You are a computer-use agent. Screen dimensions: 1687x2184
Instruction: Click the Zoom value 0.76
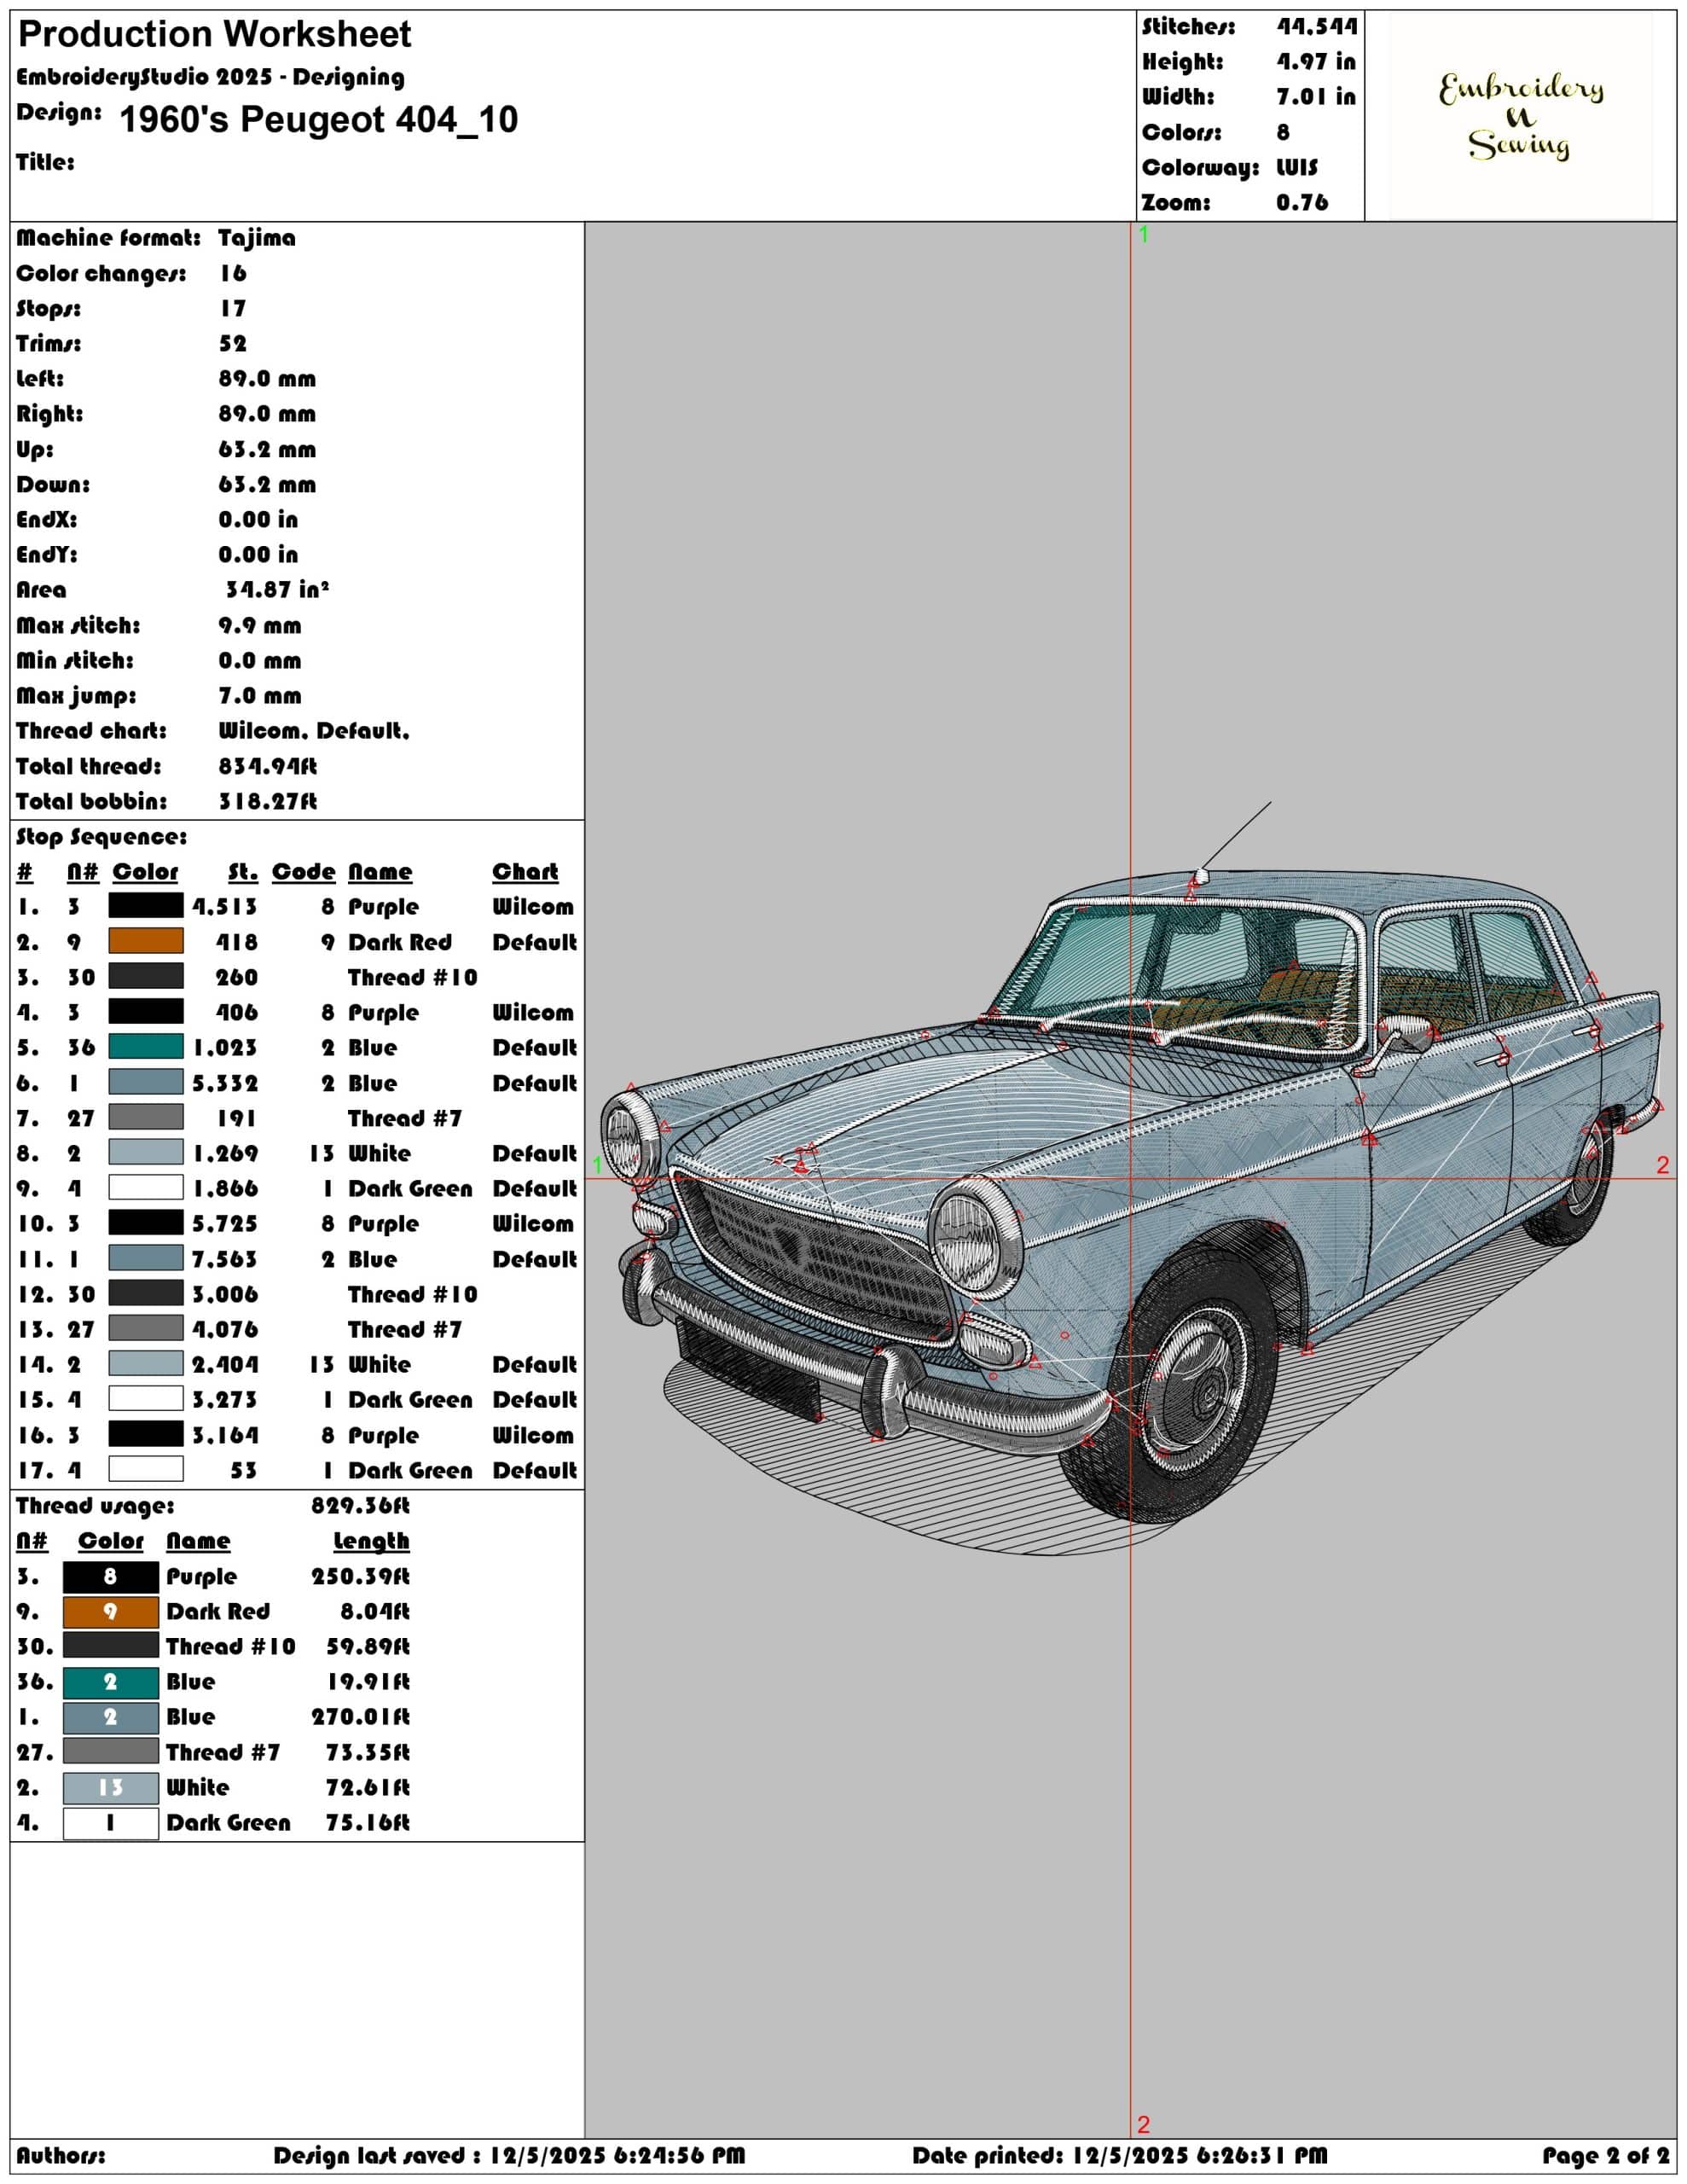(x=1302, y=202)
